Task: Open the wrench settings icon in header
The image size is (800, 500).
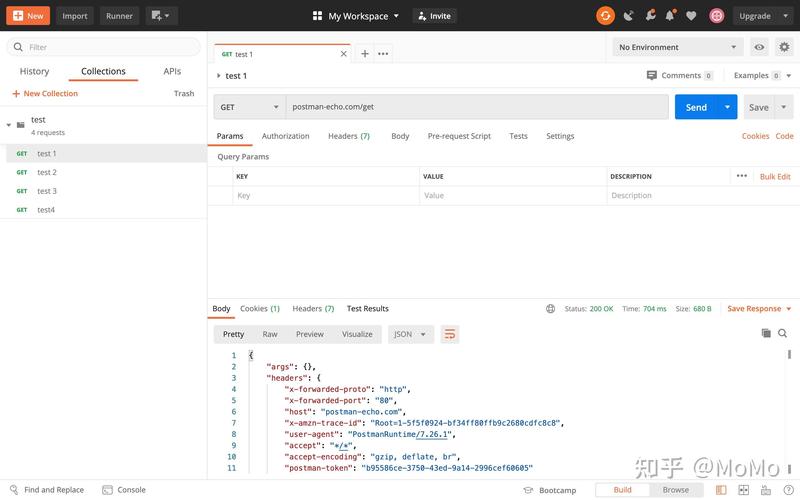Action: (x=650, y=15)
